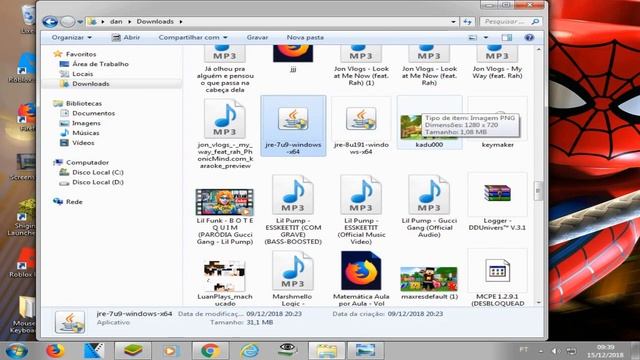The height and width of the screenshot is (360, 640).
Task: Select maxresdefault (1) image
Action: (x=429, y=283)
